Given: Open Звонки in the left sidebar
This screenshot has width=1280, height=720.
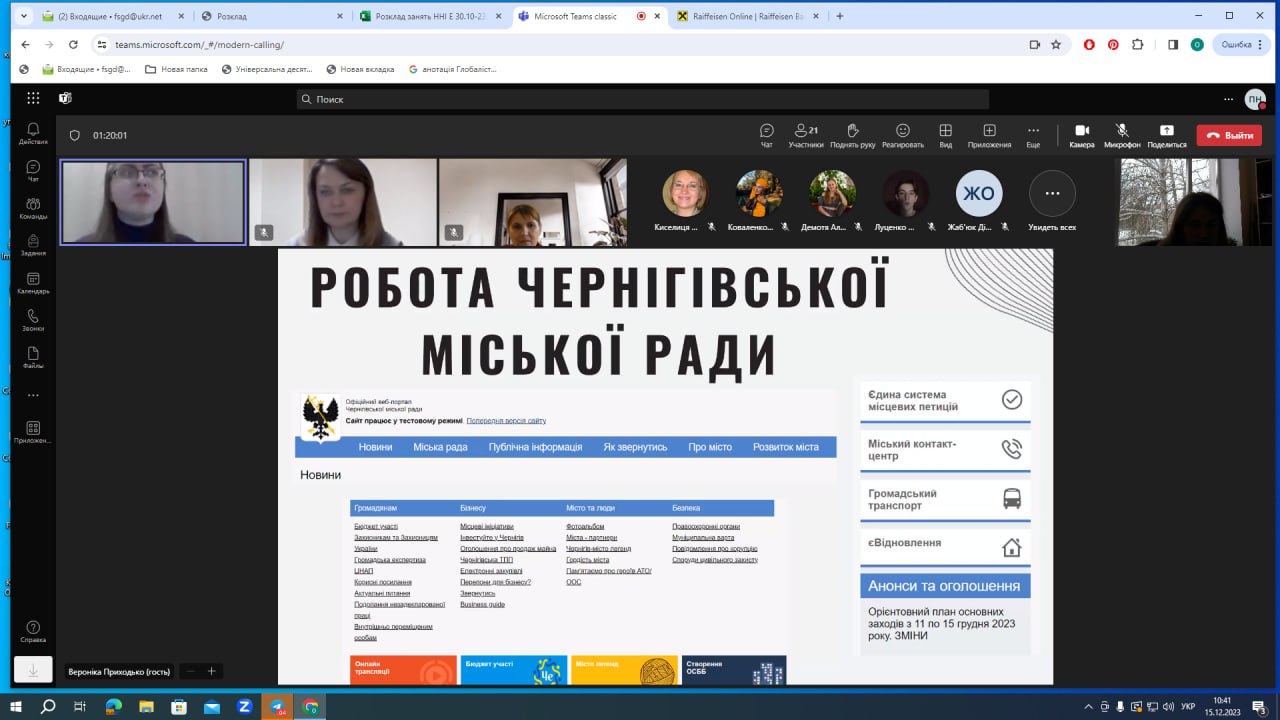Looking at the screenshot, I should [x=33, y=320].
